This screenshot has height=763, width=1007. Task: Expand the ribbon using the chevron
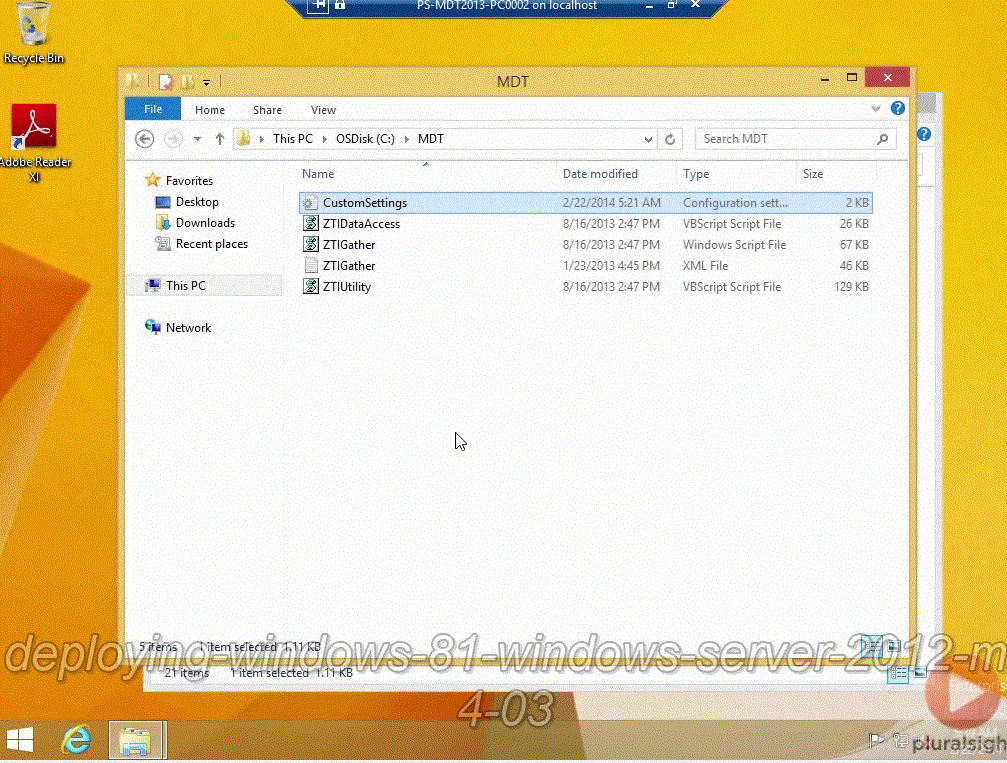[x=875, y=109]
